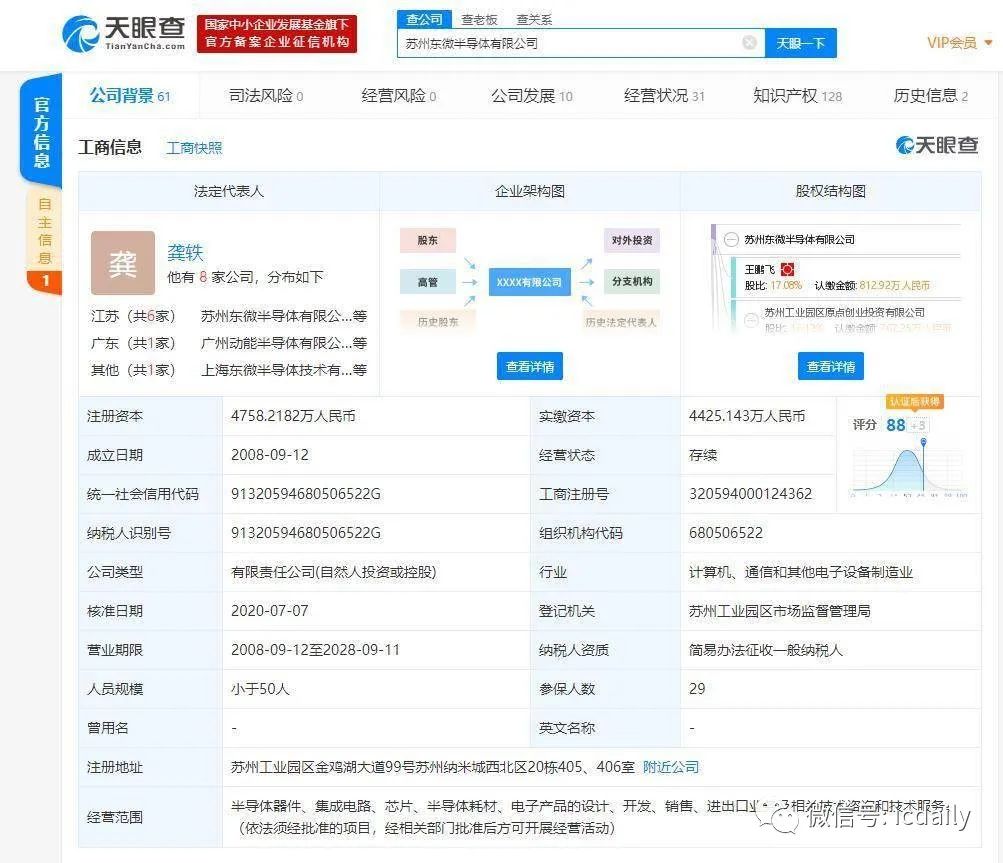This screenshot has height=863, width=1003.
Task: Click the insured count value 29
Action: [697, 689]
